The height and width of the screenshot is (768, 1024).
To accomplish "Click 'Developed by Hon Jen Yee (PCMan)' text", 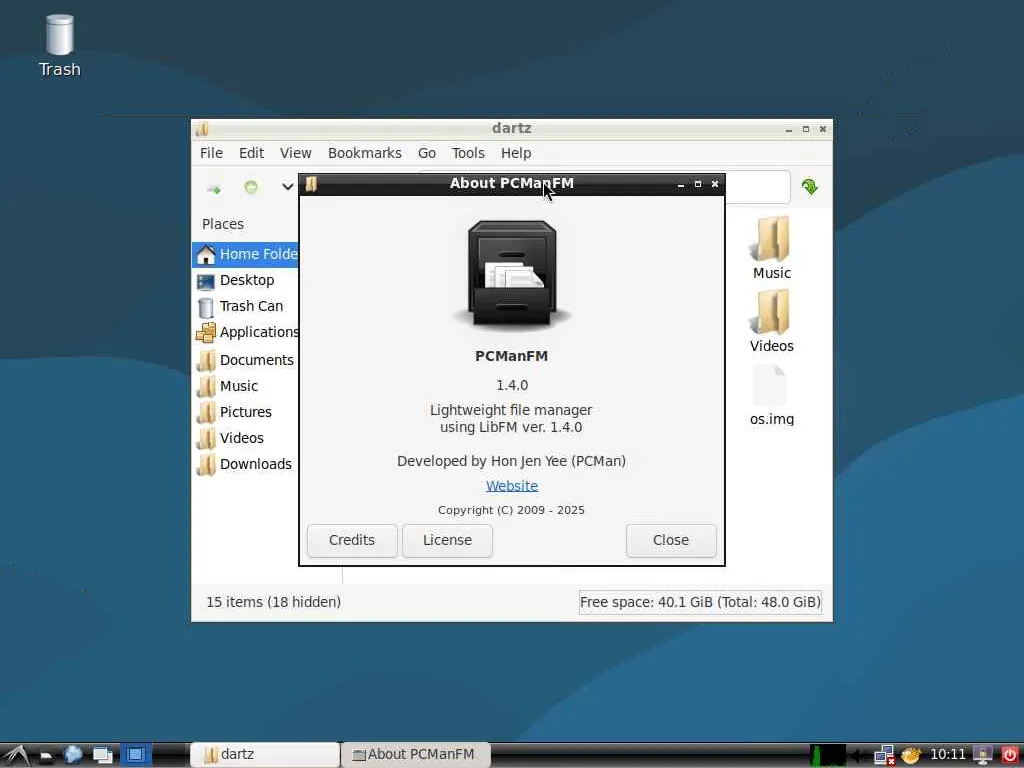I will (511, 461).
